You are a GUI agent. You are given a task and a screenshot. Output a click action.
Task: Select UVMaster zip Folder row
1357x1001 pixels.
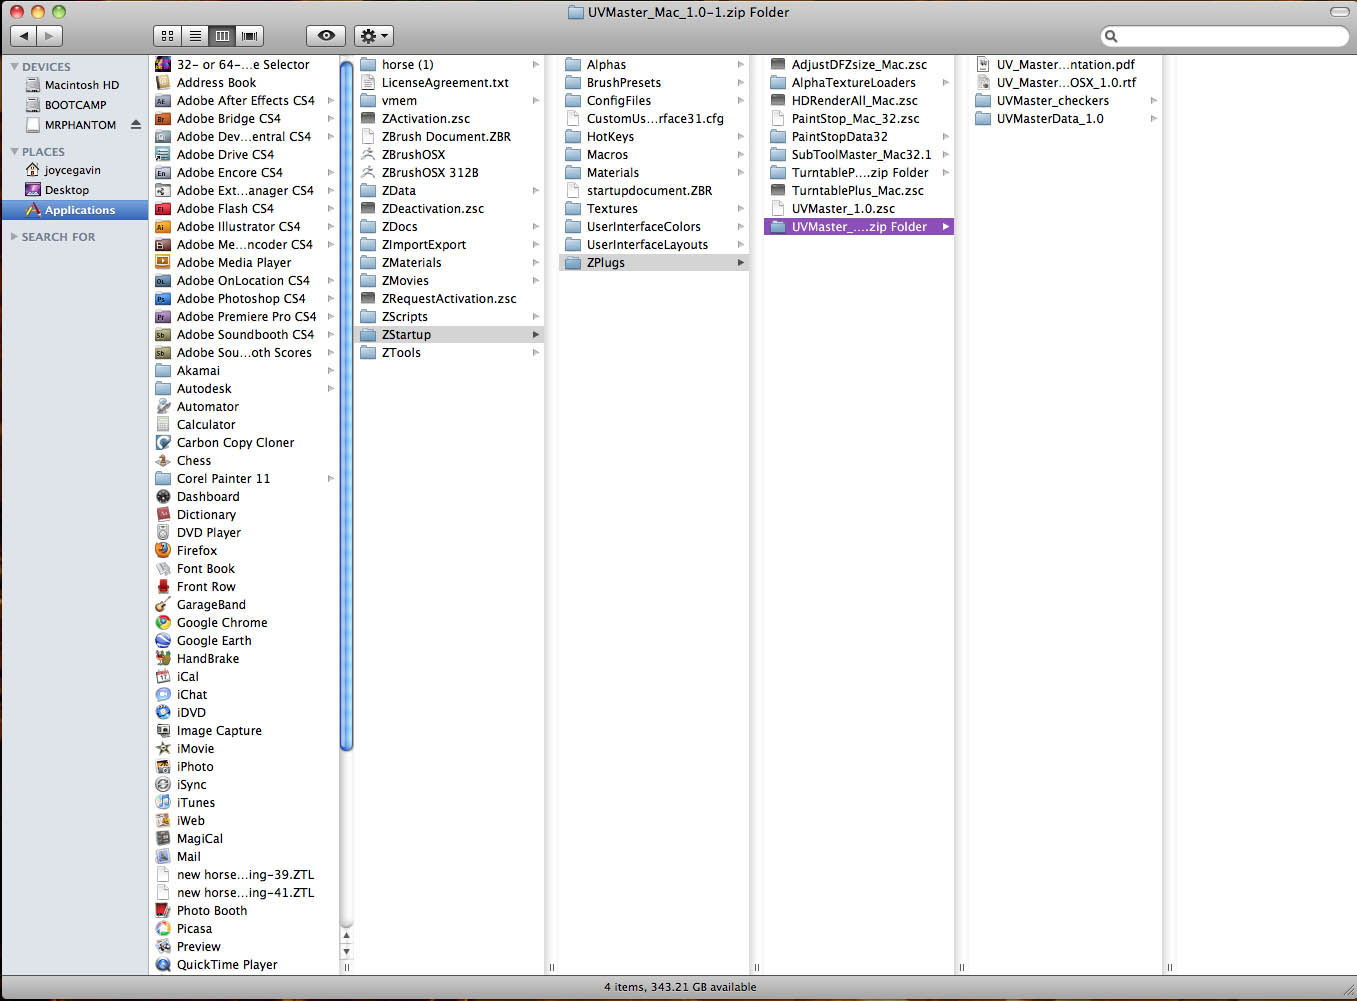coord(859,227)
